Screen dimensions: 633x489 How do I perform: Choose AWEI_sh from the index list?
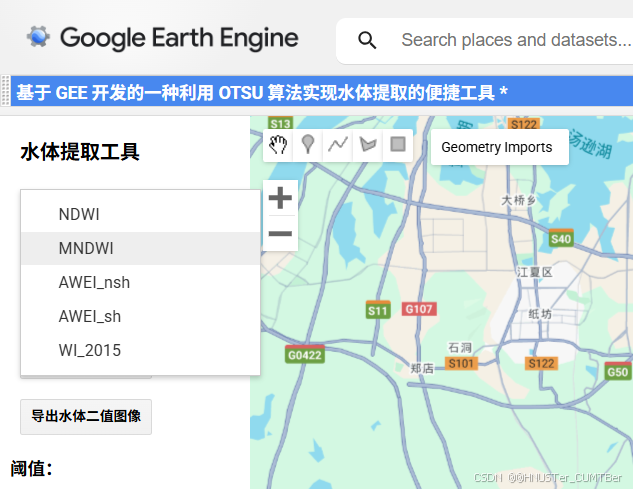(140, 316)
